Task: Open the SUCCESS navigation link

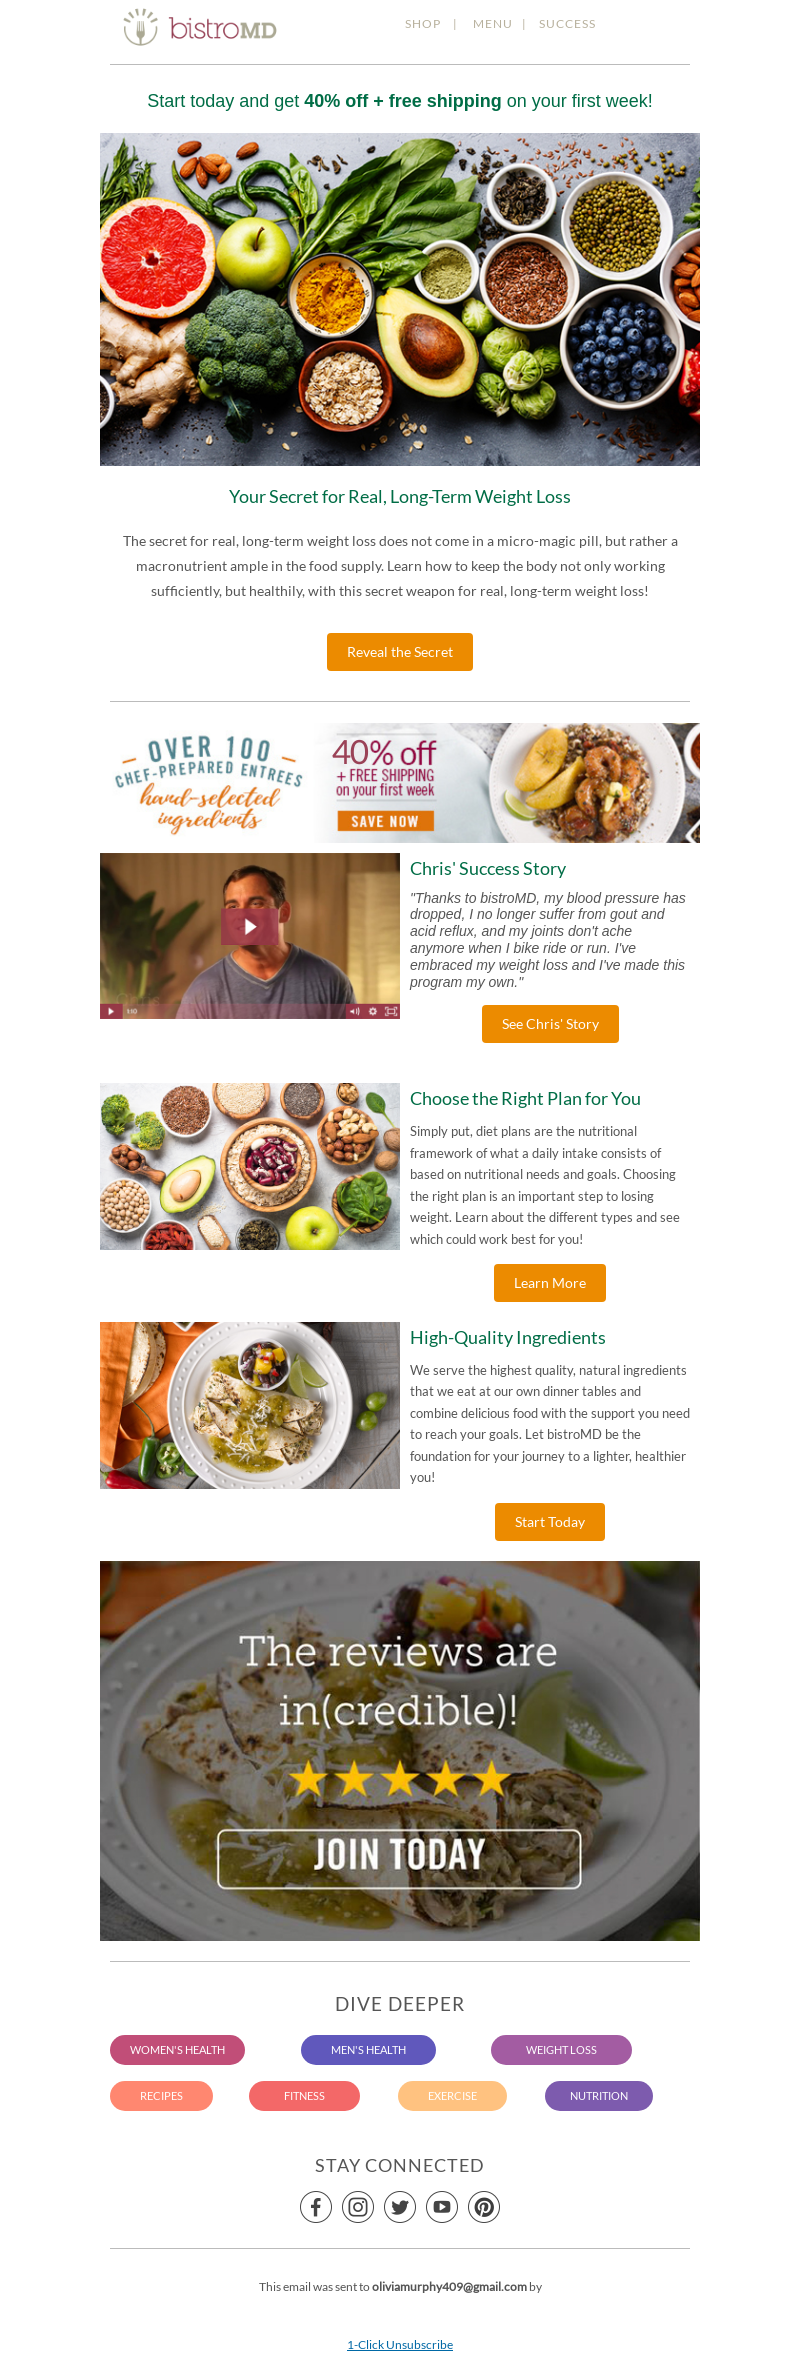Action: [567, 24]
